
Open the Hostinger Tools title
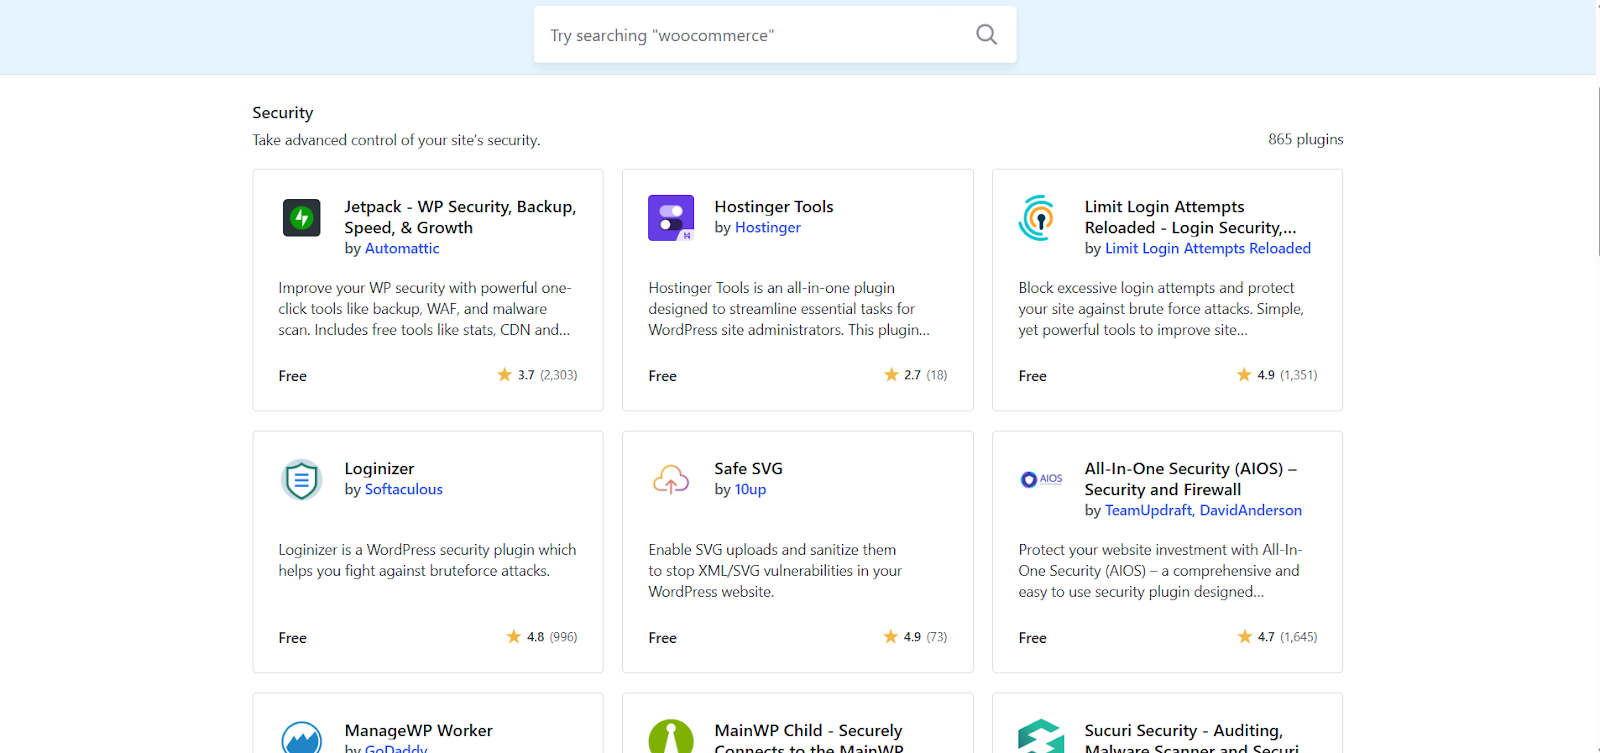[774, 207]
